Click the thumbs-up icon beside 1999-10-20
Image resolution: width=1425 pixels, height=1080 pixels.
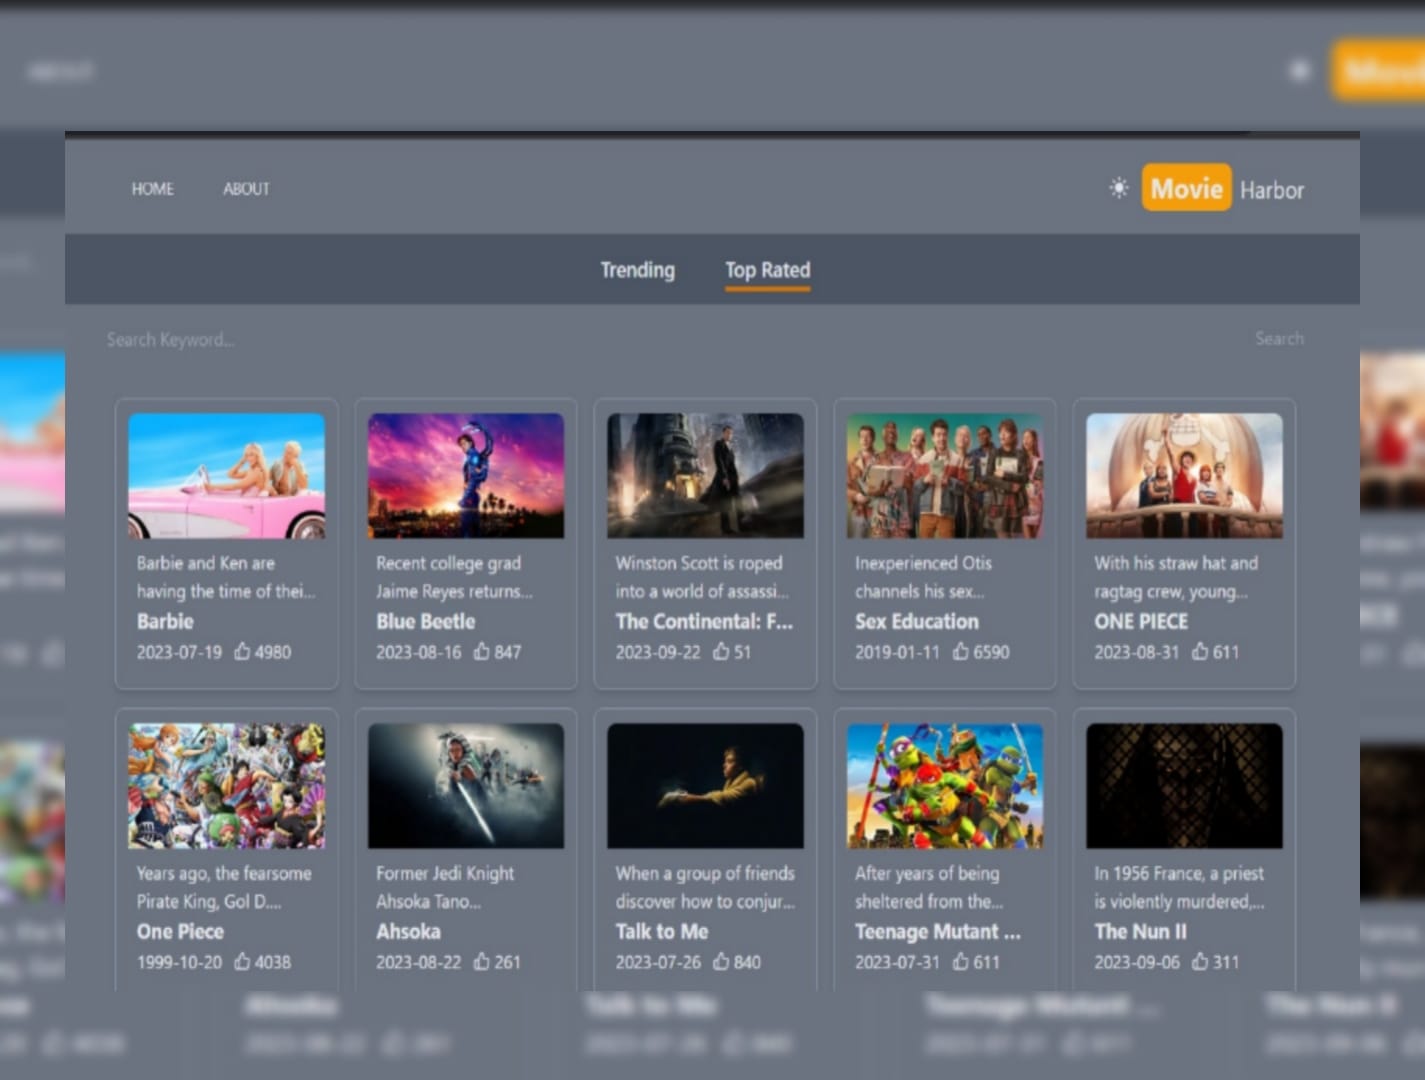[x=242, y=961]
